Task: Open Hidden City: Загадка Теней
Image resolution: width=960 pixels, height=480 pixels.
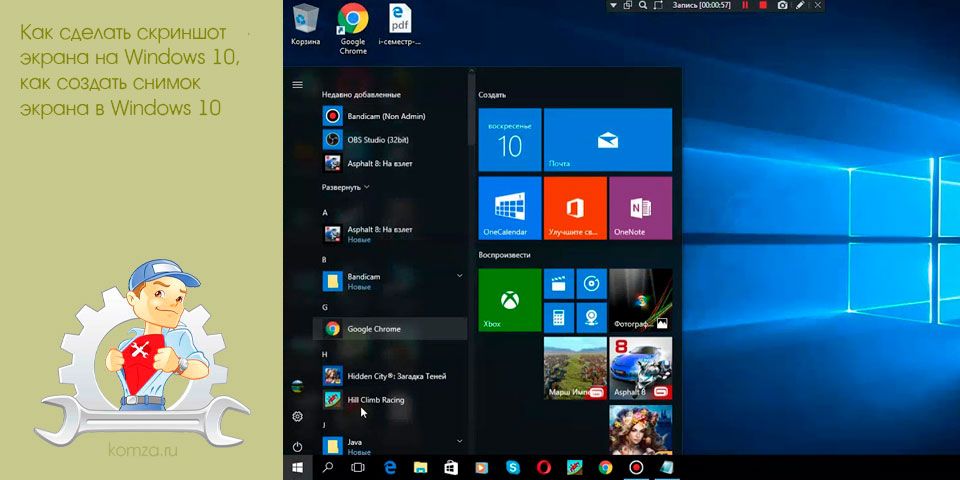Action: (x=389, y=376)
